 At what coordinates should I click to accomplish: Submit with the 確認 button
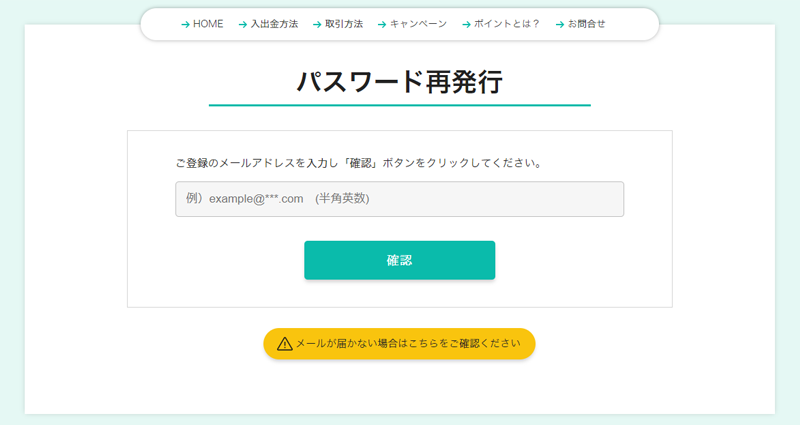399,260
